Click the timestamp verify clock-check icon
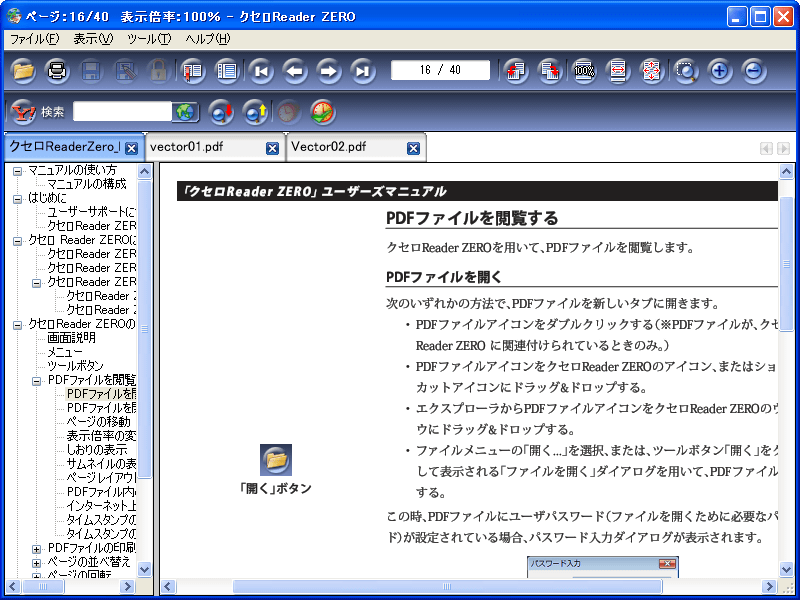 (x=322, y=112)
